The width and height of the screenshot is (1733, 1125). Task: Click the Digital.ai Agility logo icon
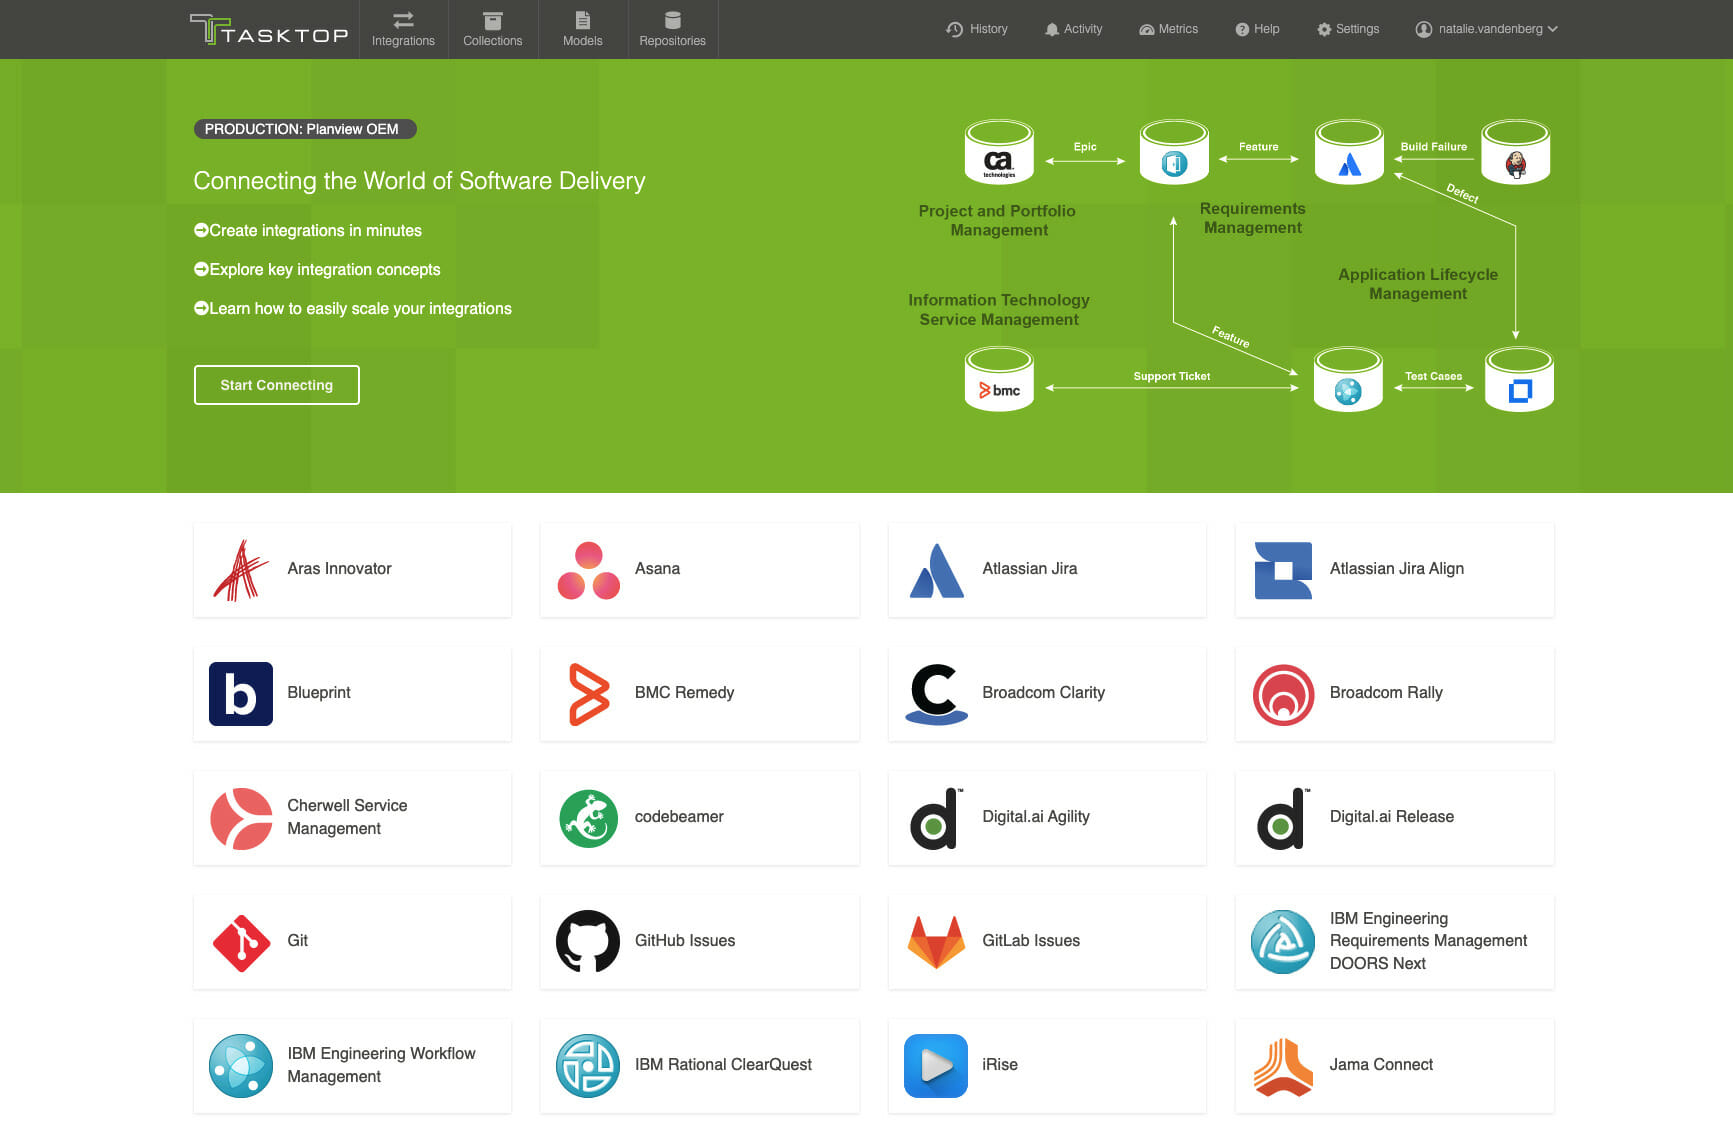click(x=936, y=818)
